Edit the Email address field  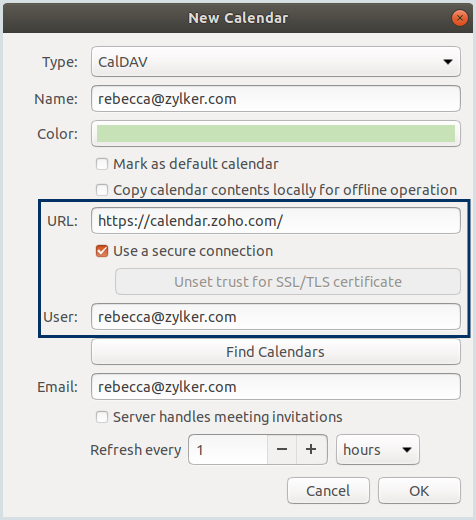click(276, 387)
